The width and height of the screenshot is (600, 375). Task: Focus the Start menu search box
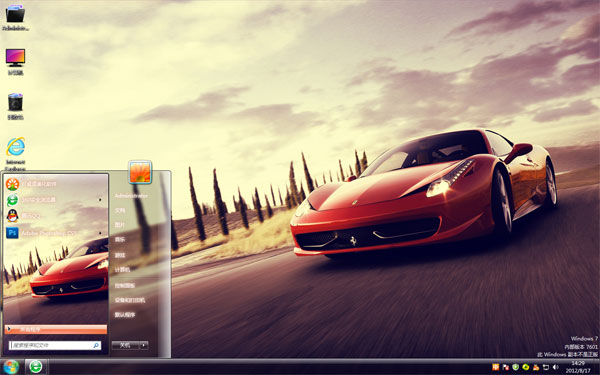click(55, 345)
